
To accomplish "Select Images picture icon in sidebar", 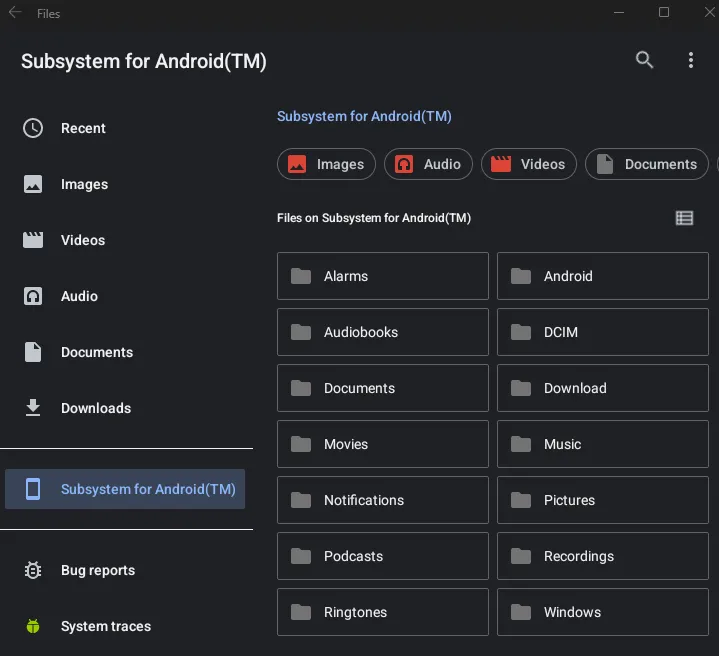I will click(x=33, y=184).
